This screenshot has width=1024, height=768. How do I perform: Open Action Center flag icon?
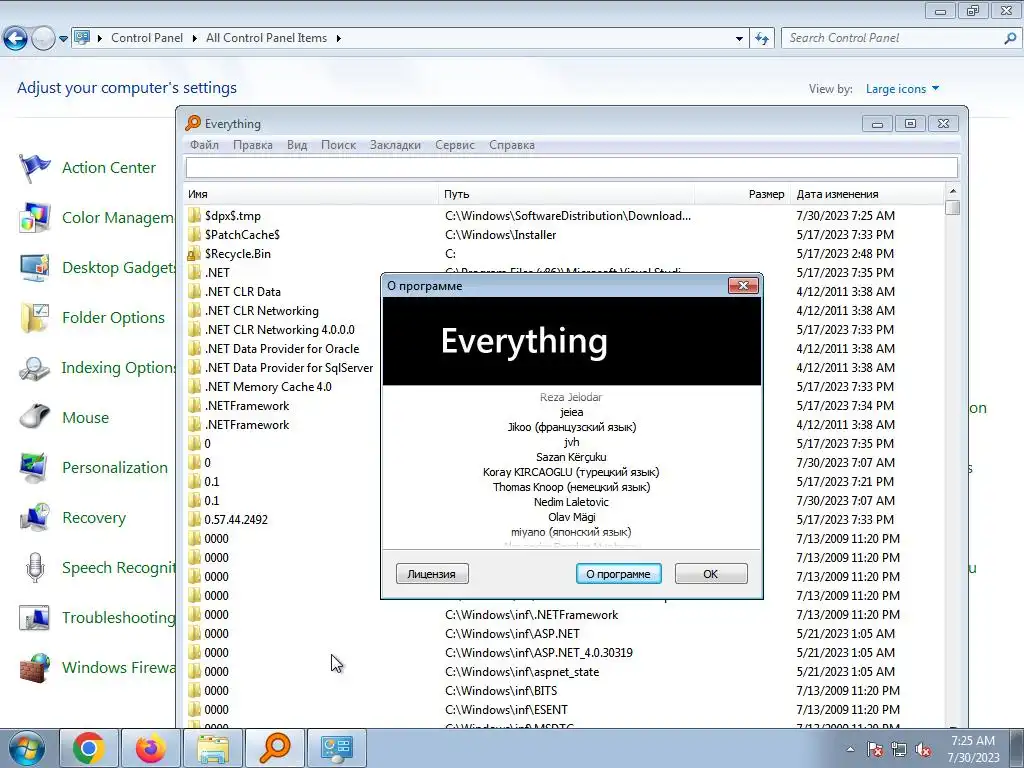tap(35, 168)
